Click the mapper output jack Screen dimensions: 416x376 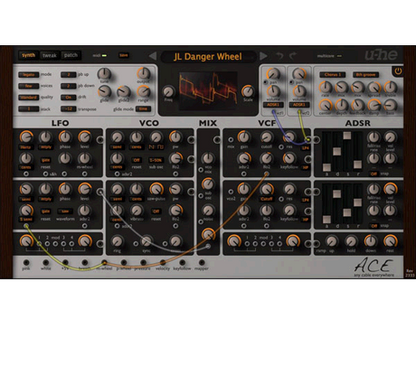point(202,263)
